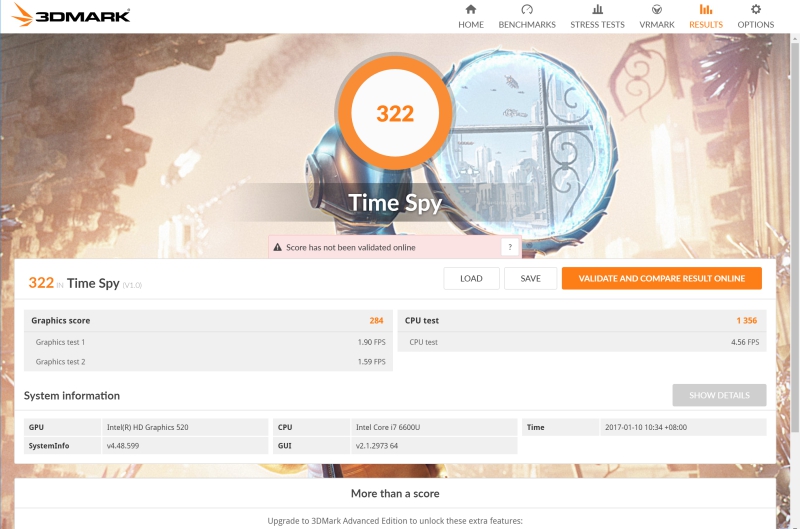Viewport: 800px width, 529px height.
Task: Click the 4.56 FPS value
Action: tap(745, 342)
